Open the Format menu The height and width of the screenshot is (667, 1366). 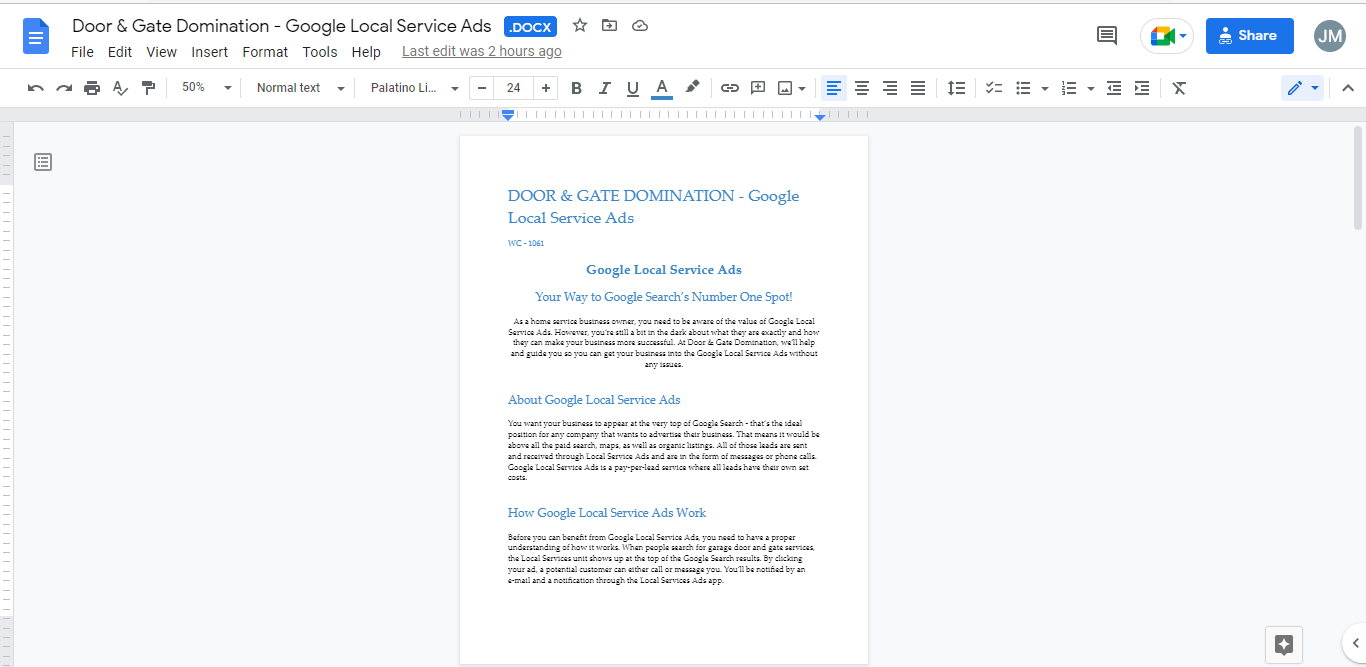265,52
